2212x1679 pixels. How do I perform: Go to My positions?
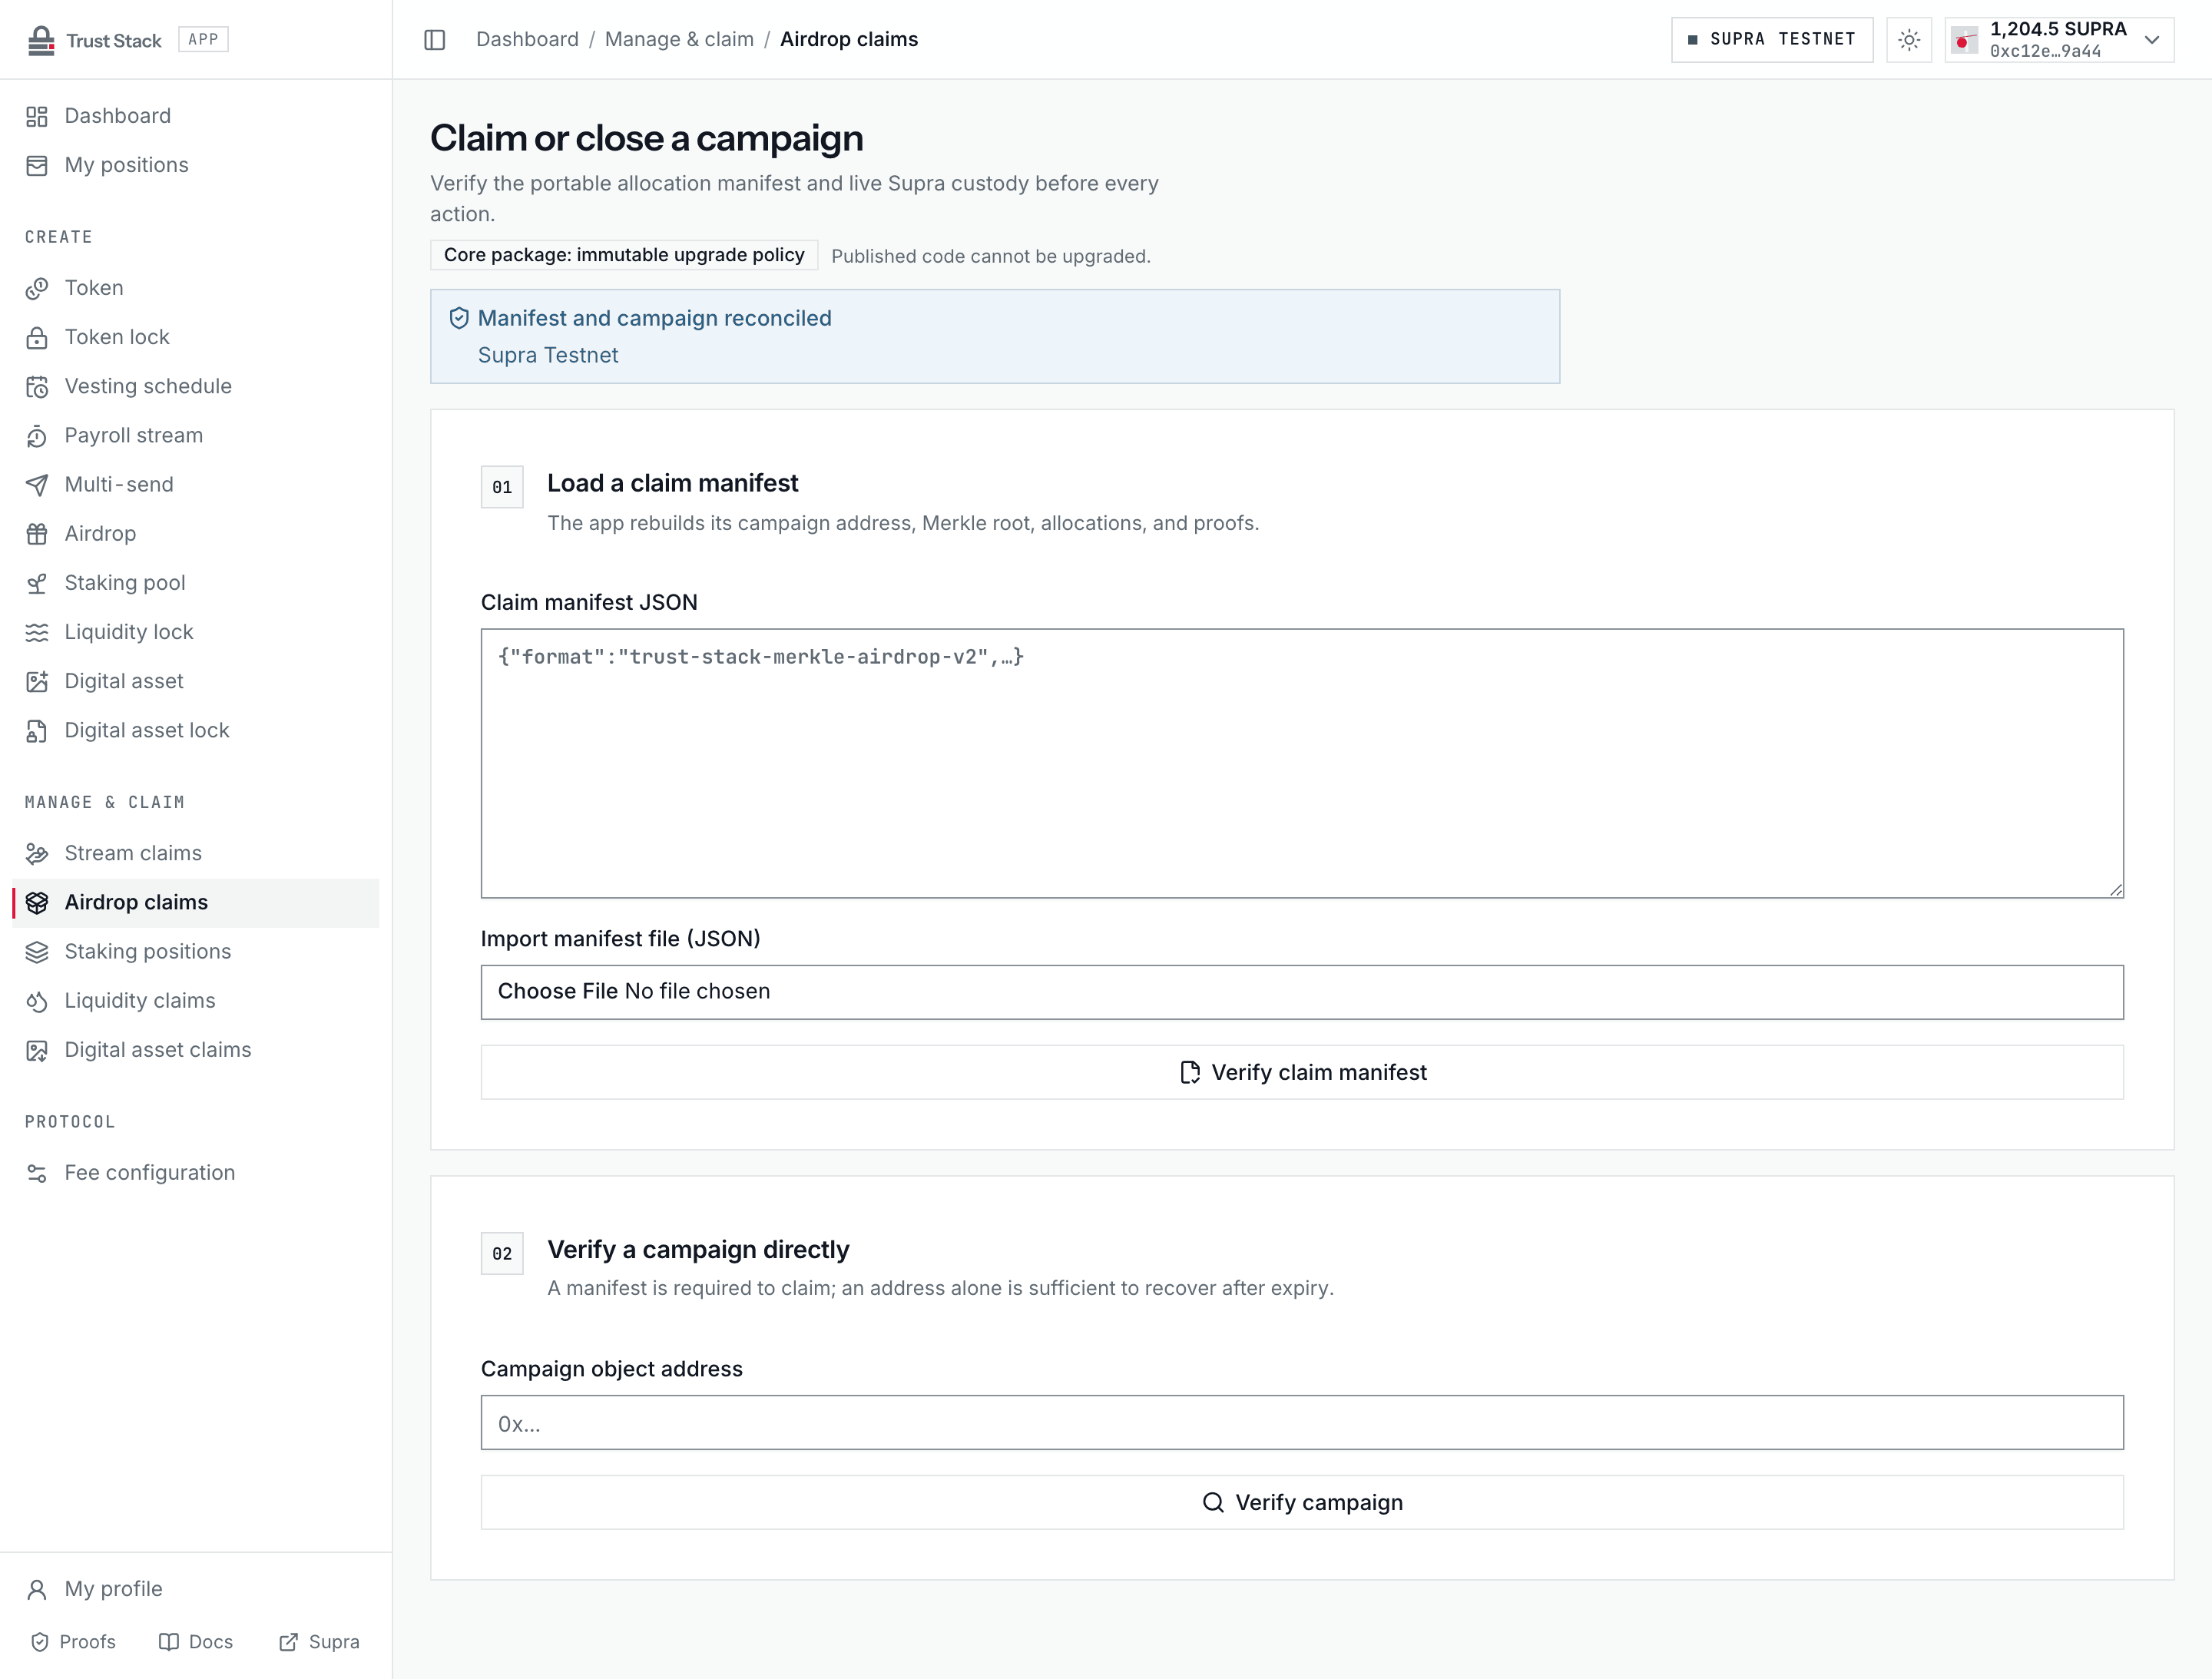click(x=195, y=165)
